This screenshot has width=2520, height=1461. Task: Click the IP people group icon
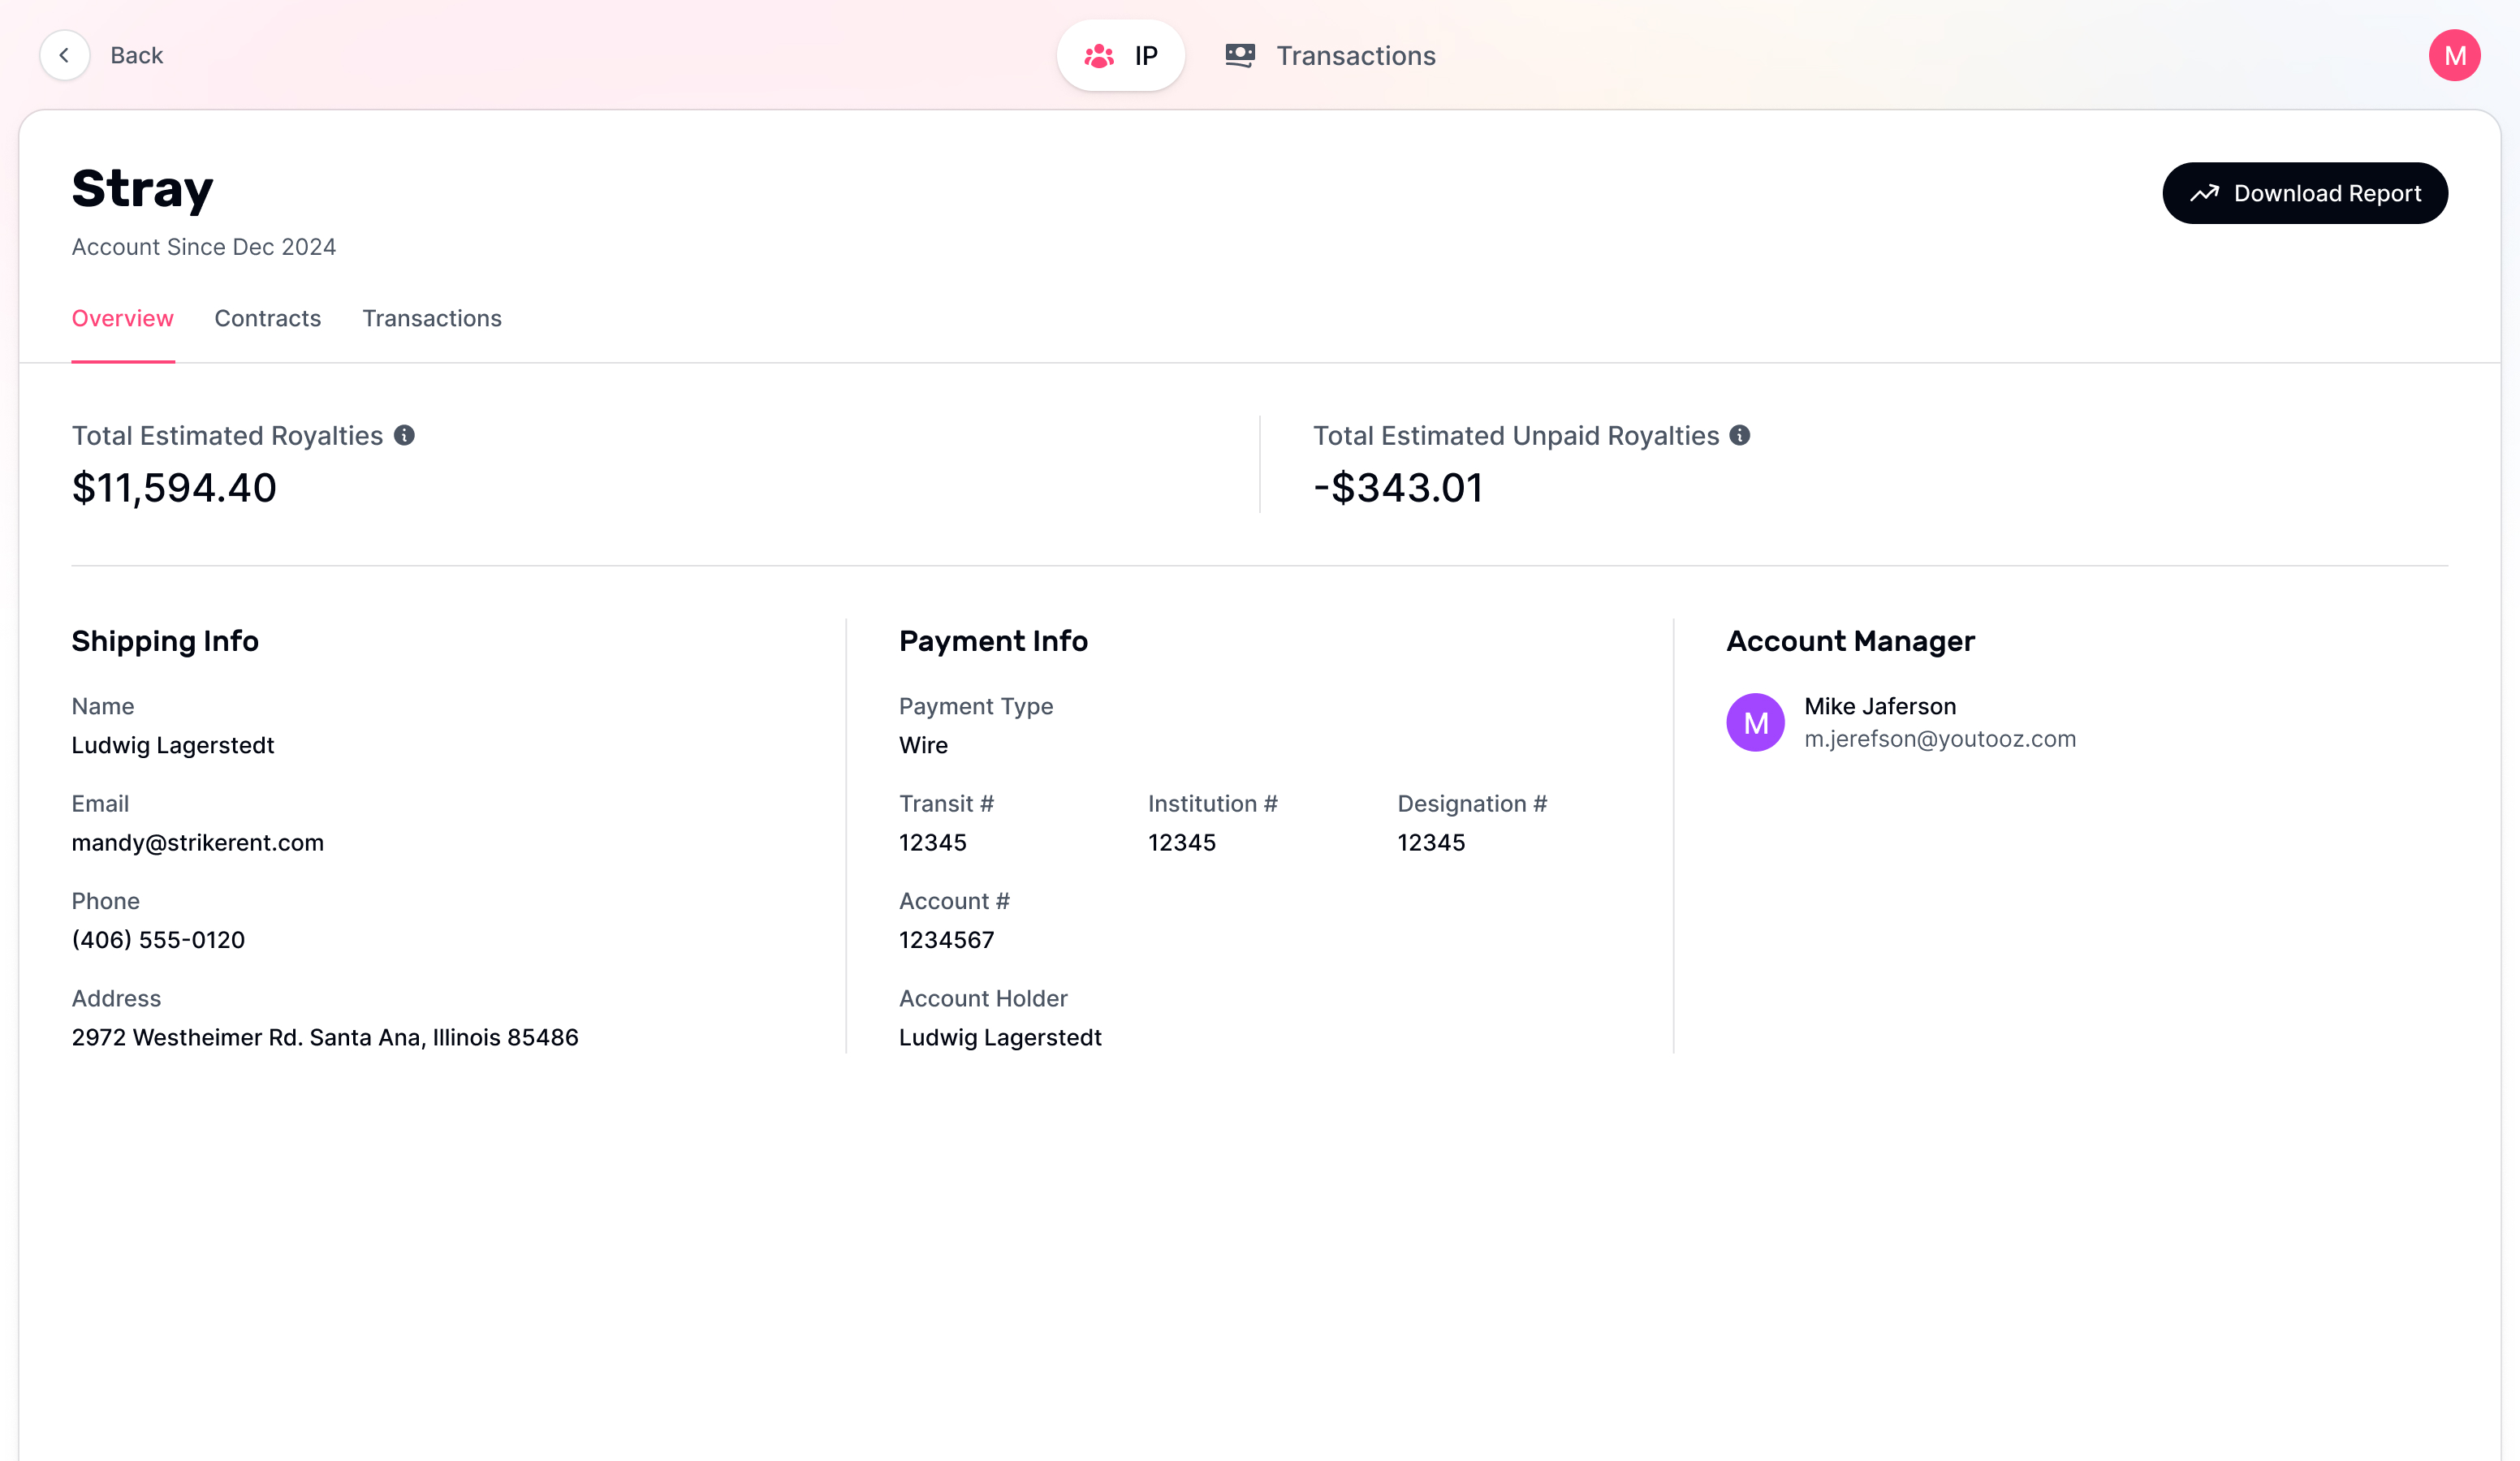tap(1099, 55)
